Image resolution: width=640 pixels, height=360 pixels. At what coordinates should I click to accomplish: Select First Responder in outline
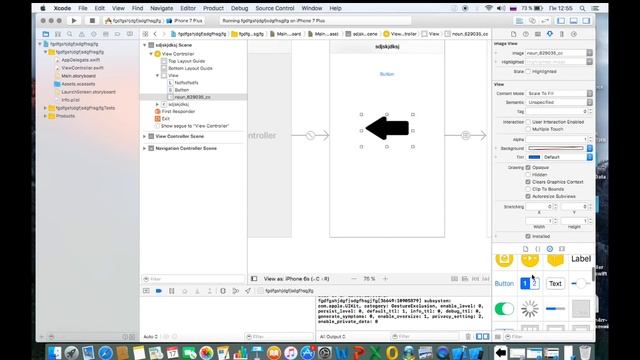point(178,111)
